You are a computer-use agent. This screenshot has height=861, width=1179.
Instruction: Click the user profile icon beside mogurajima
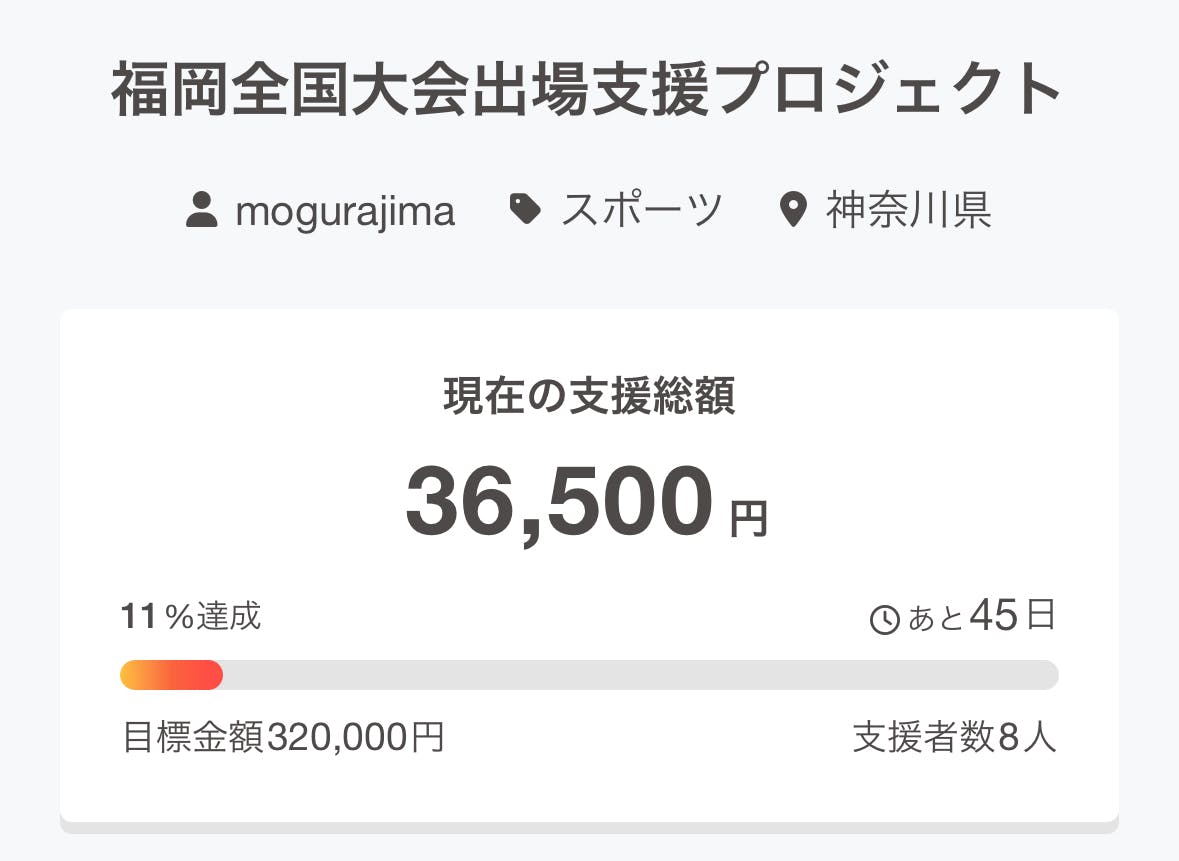pyautogui.click(x=202, y=211)
